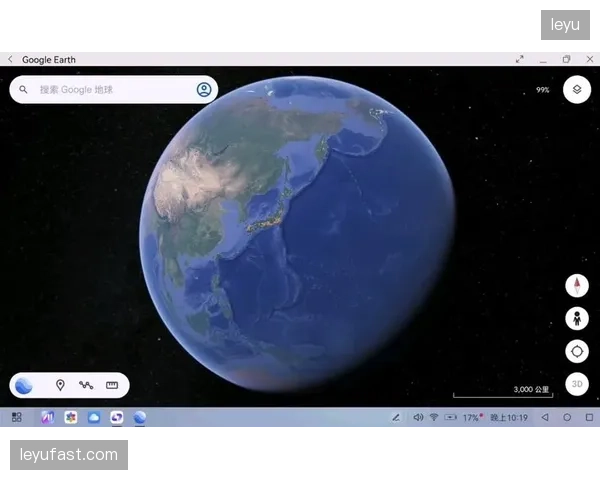600x480 pixels.
Task: Check the battery icon in the tray
Action: pos(450,417)
